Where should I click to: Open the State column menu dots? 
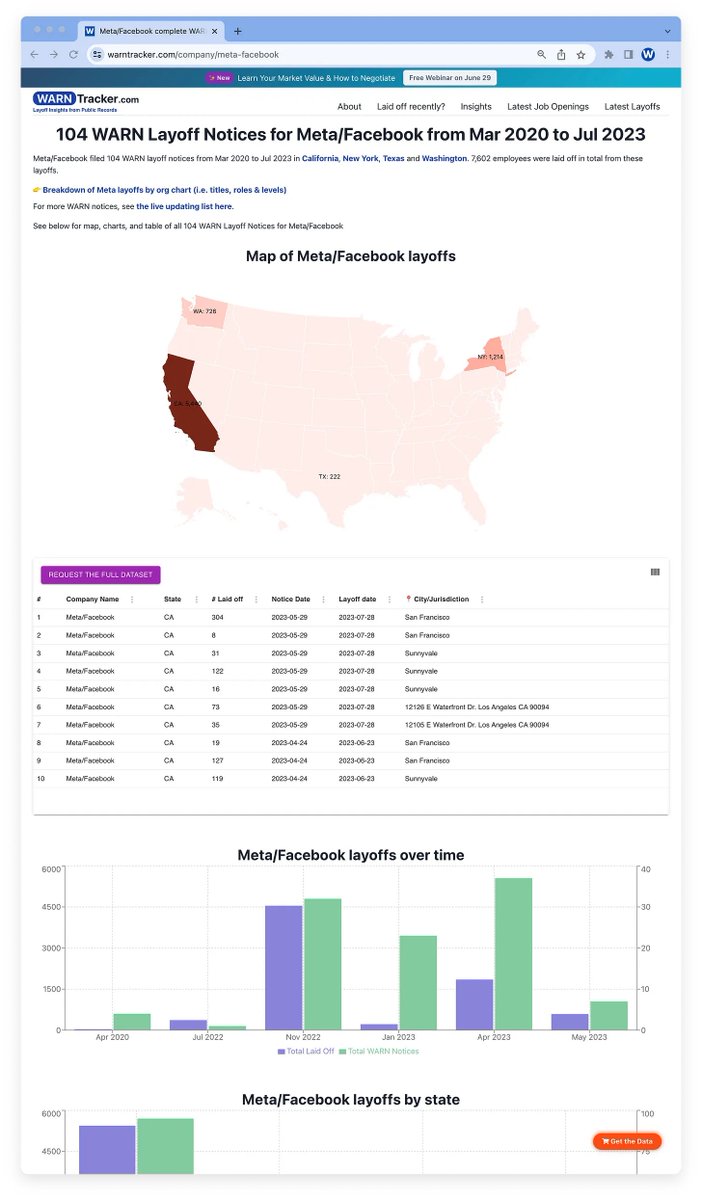(x=196, y=599)
